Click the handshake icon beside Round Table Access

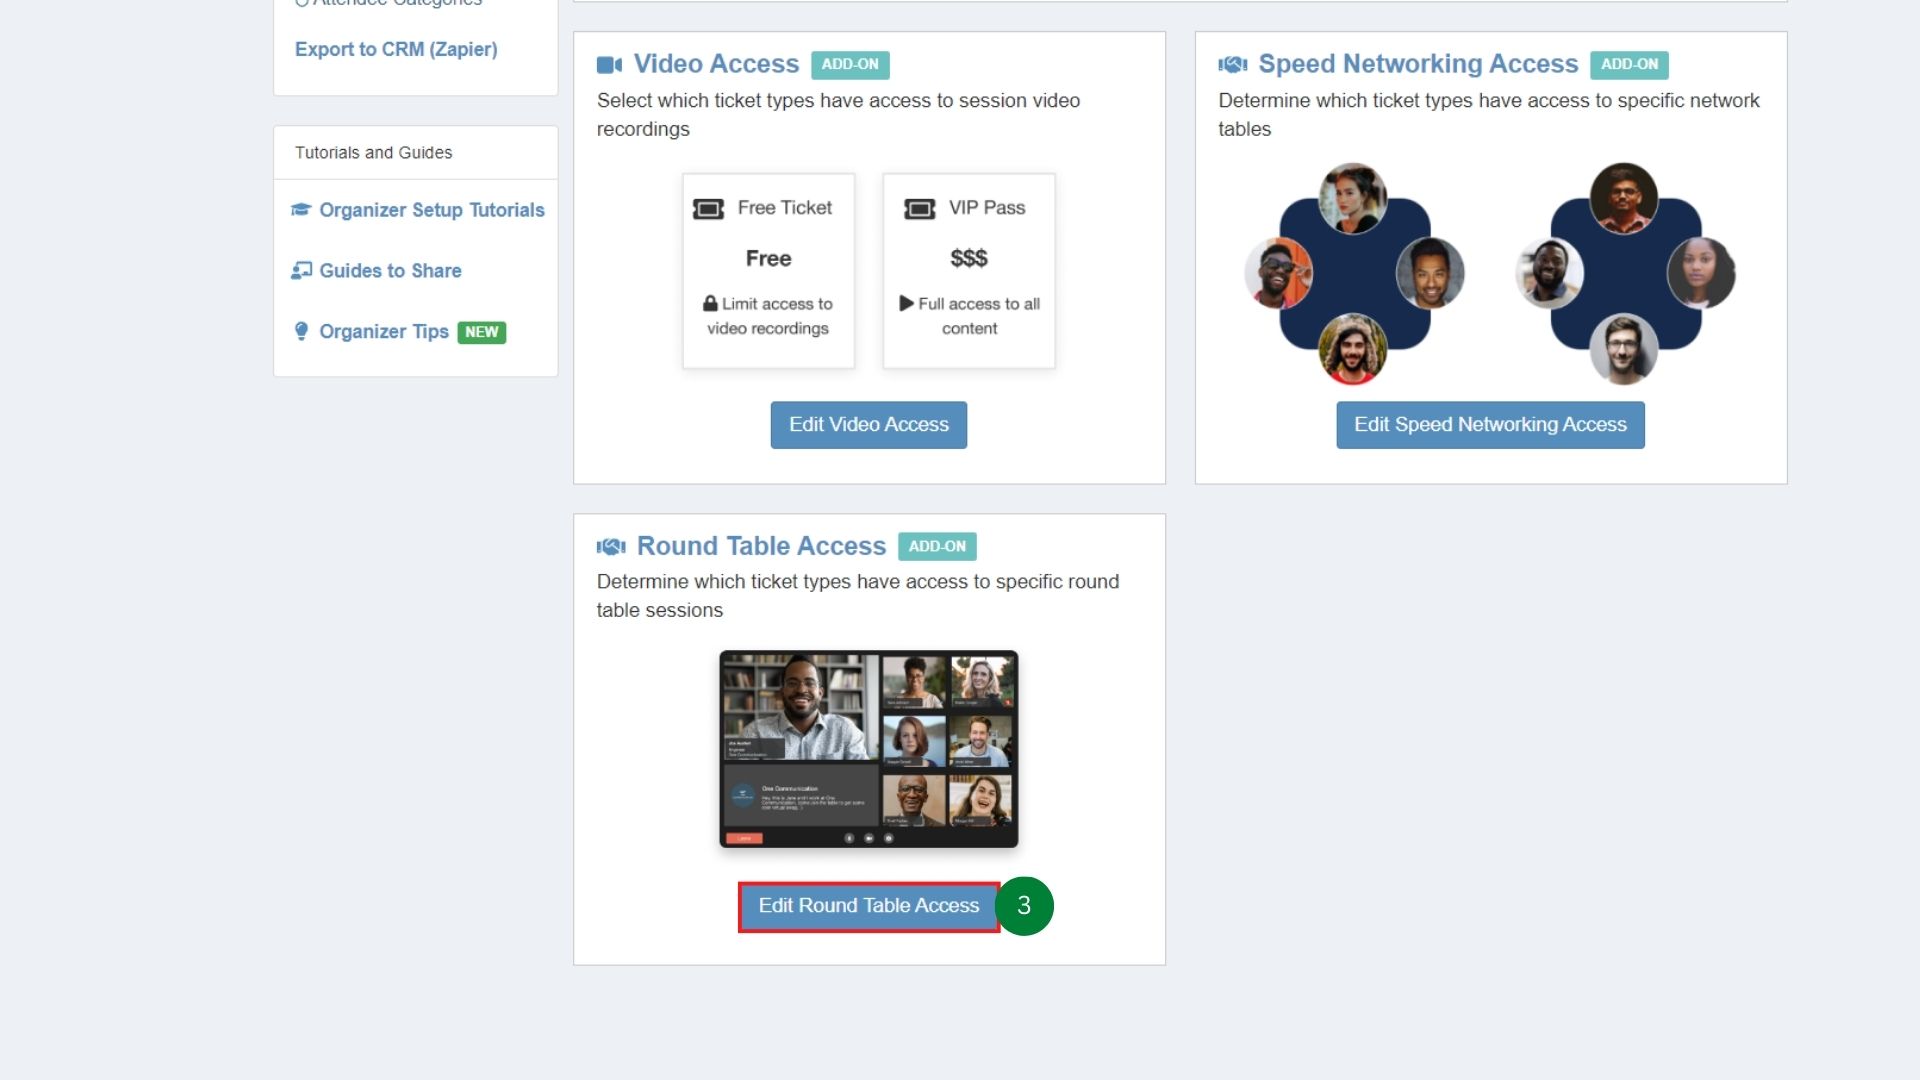pos(611,547)
